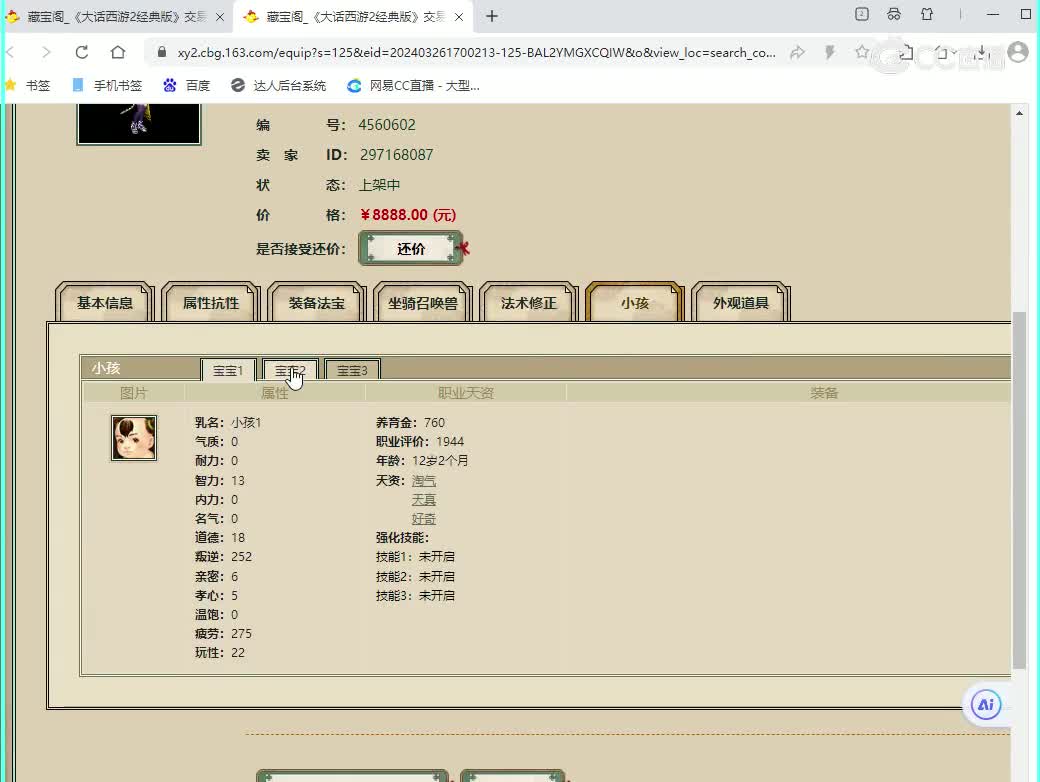
Task: Click the scrollbar up arrow
Action: pos(1019,113)
